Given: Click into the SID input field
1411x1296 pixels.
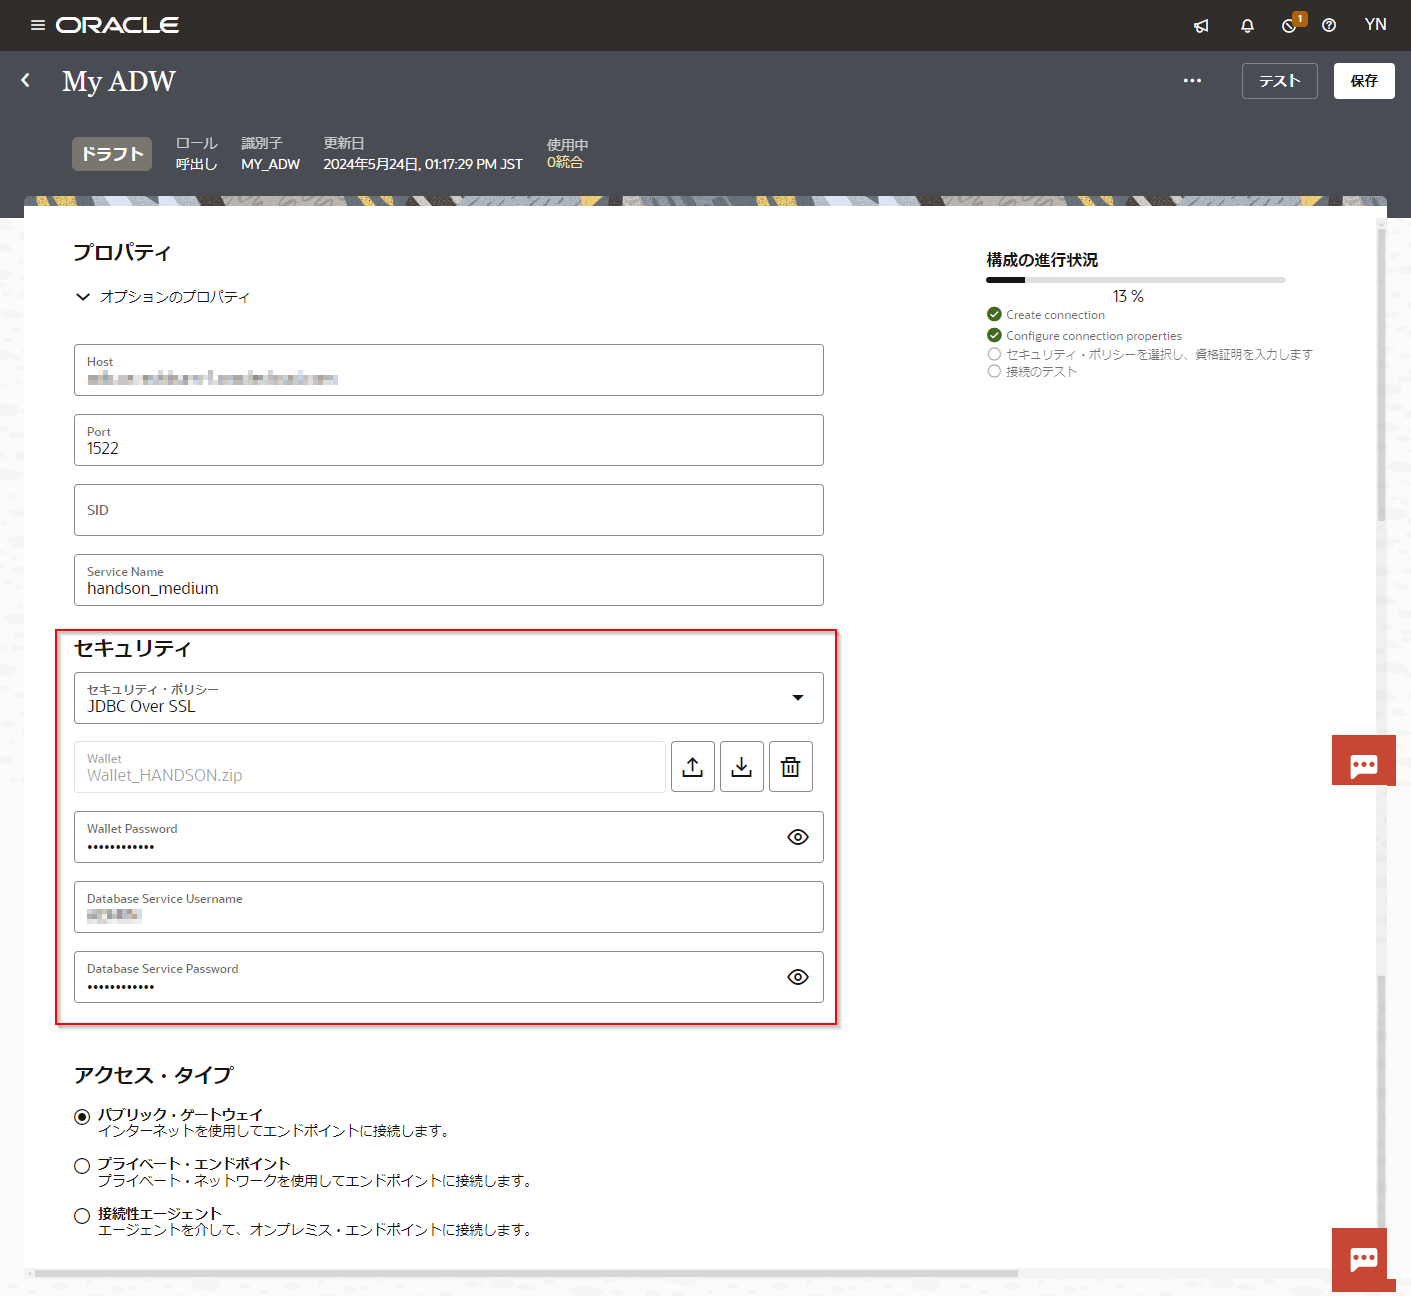Looking at the screenshot, I should pos(448,510).
